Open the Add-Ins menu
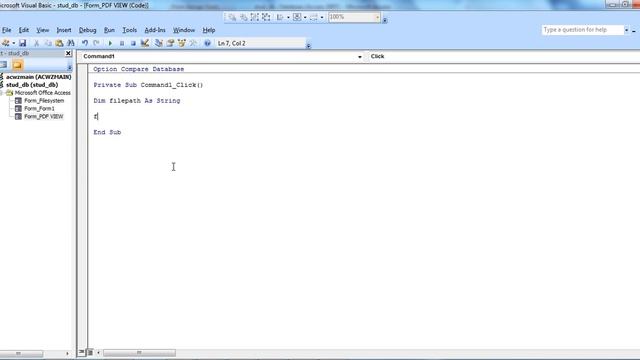This screenshot has width=640, height=360. pyautogui.click(x=155, y=30)
